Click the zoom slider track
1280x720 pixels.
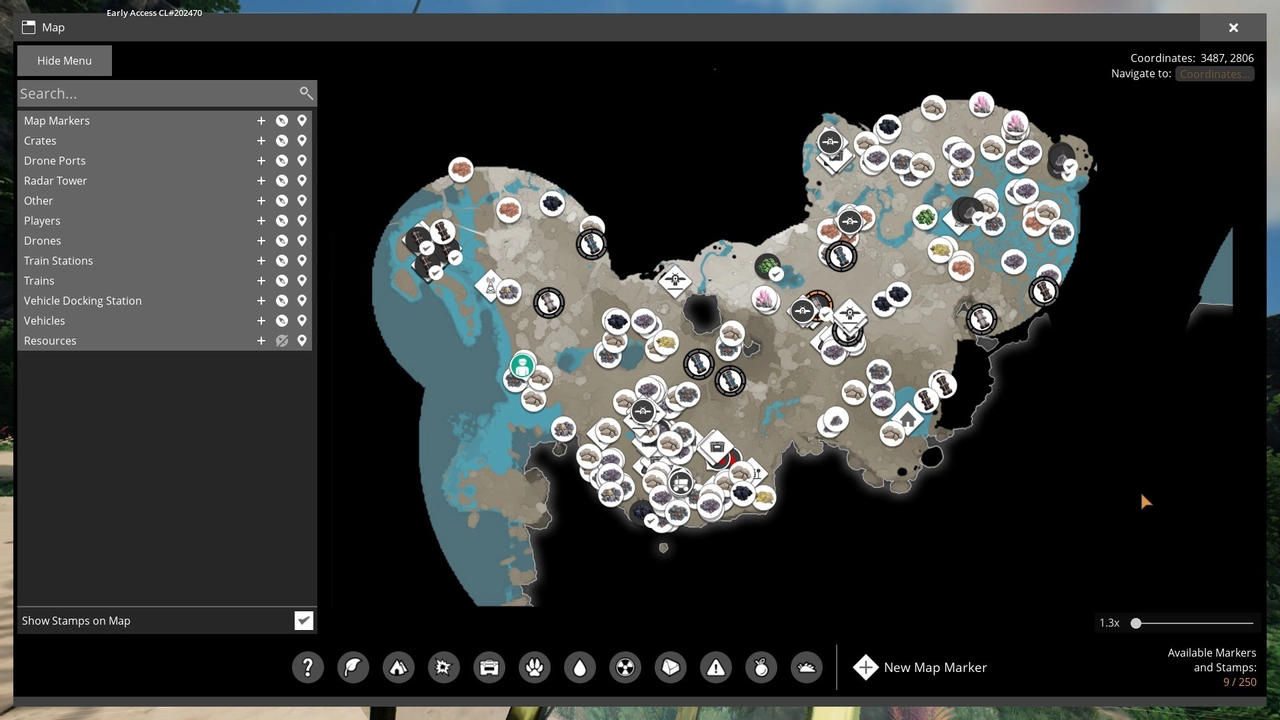[1194, 623]
